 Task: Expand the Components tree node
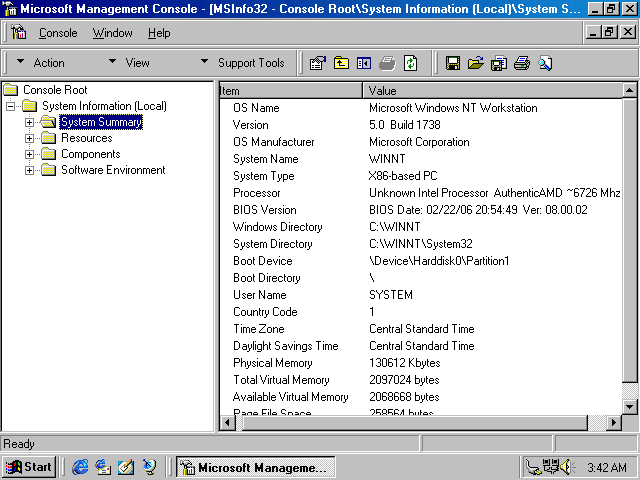[29, 154]
